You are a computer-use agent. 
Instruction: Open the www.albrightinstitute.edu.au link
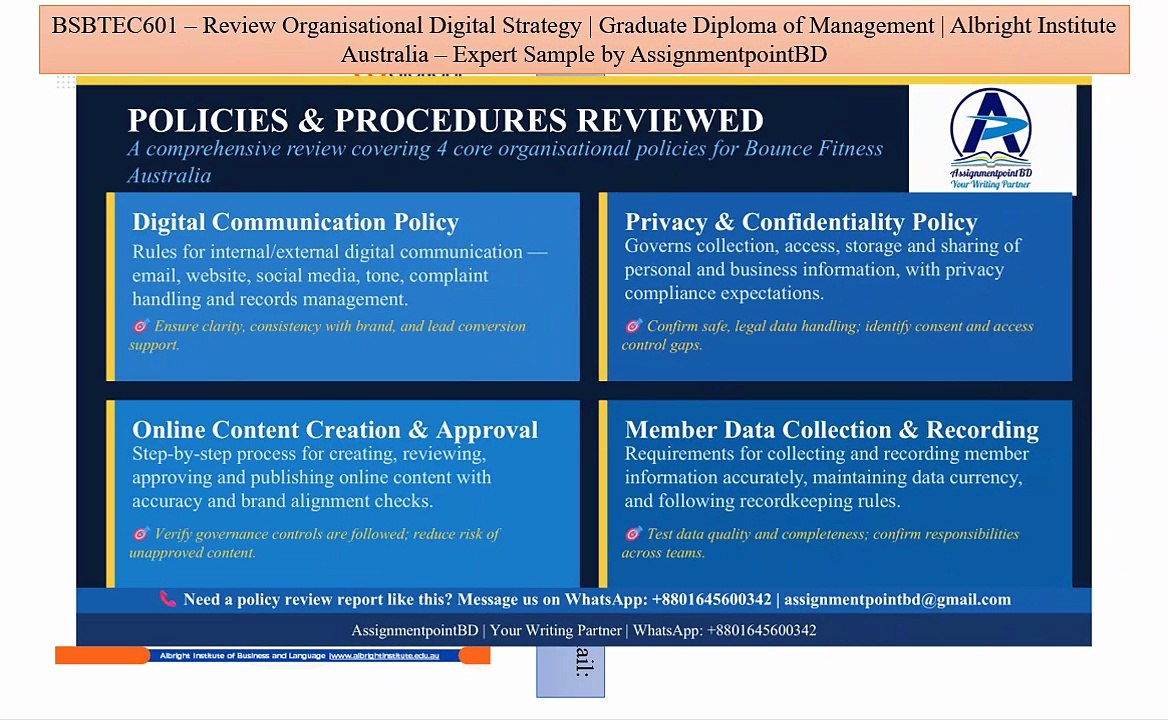(384, 655)
